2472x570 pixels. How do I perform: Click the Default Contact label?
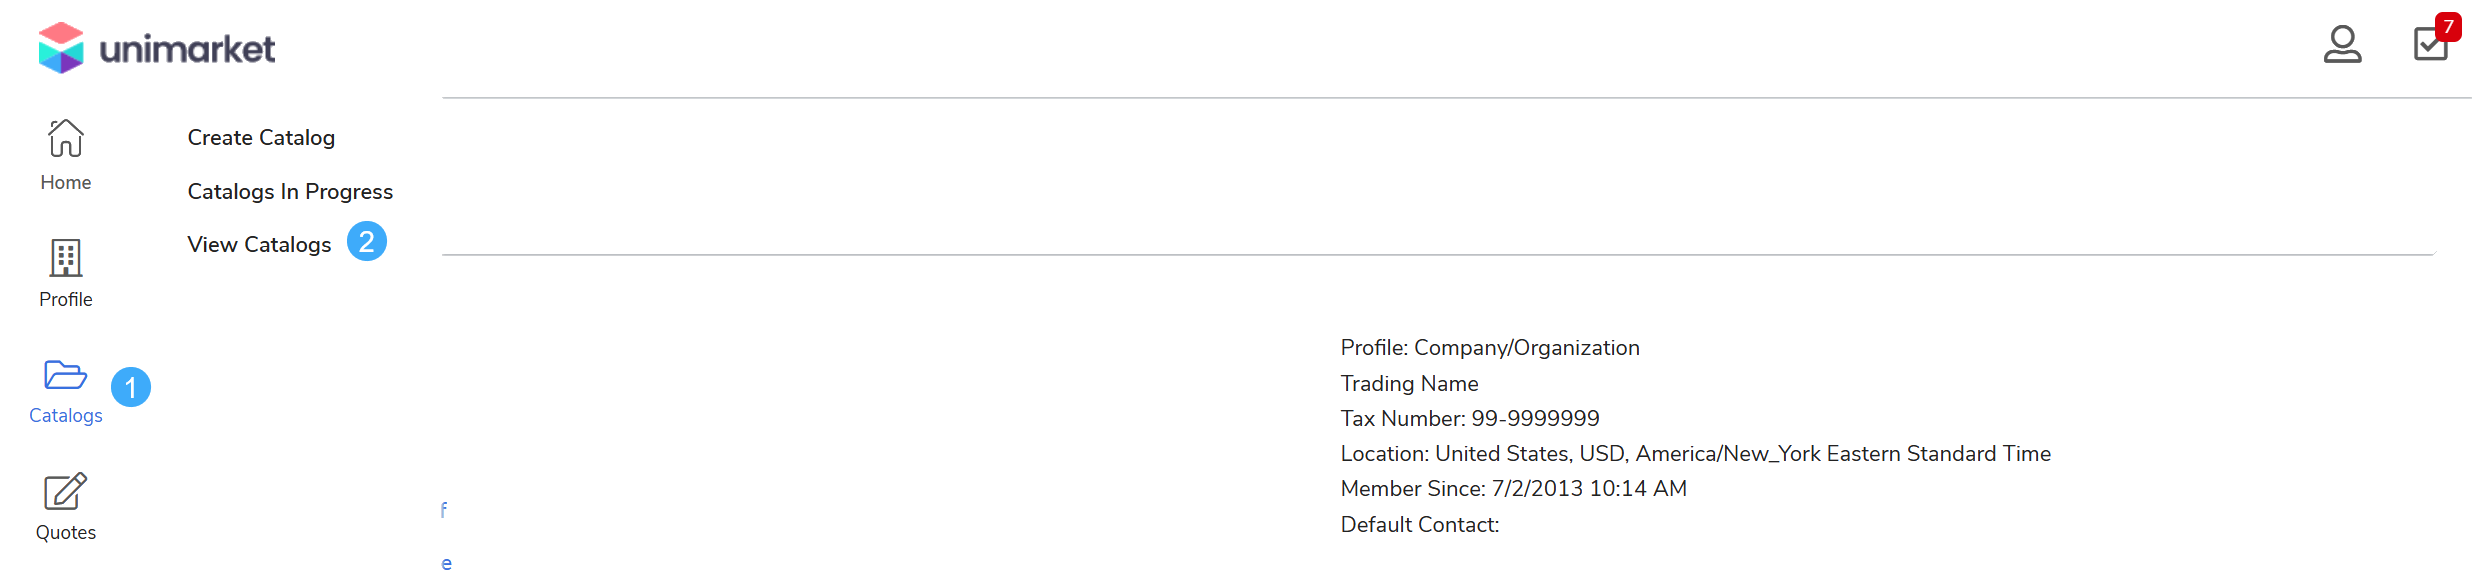coord(1419,524)
